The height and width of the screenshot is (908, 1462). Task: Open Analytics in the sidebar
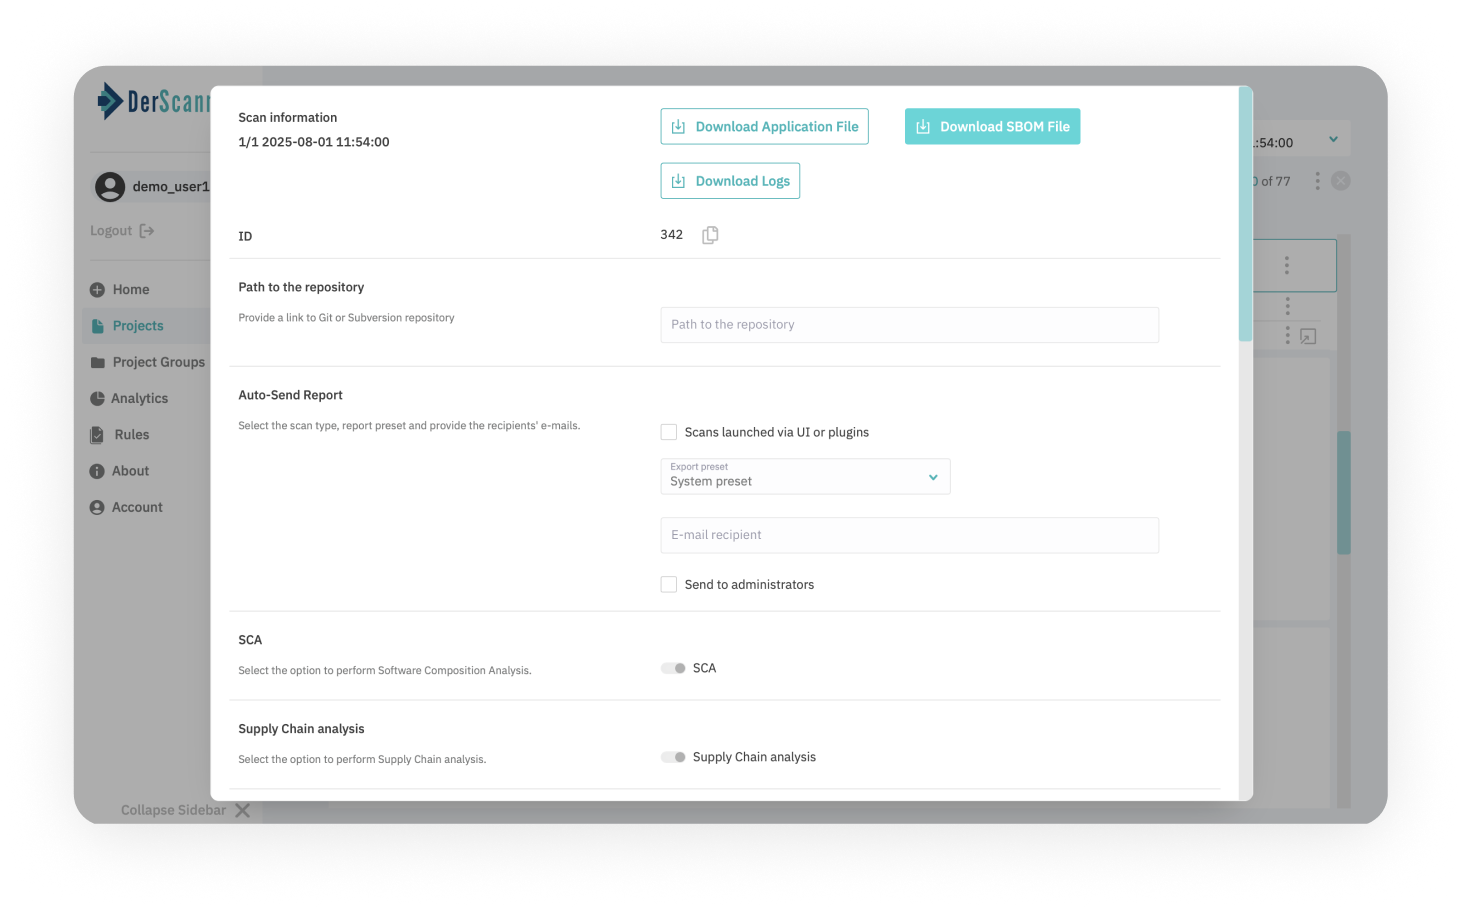(129, 398)
